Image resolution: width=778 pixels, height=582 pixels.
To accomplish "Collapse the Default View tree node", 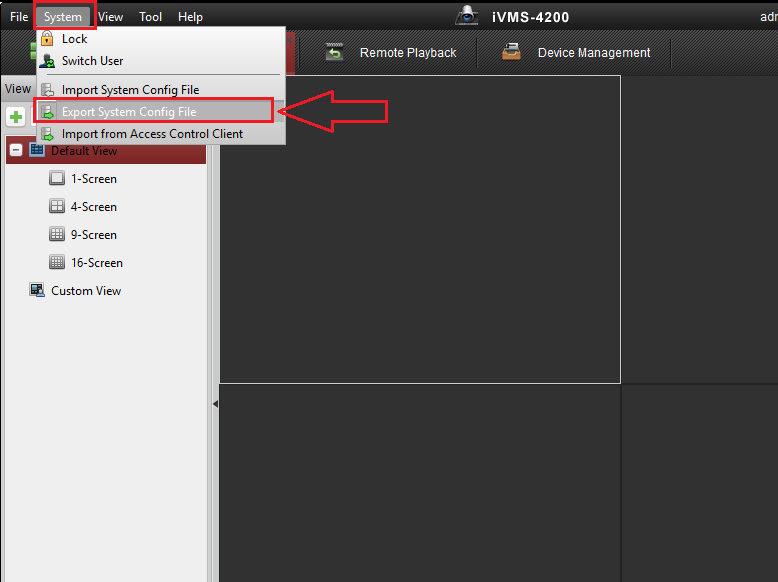I will click(x=16, y=151).
